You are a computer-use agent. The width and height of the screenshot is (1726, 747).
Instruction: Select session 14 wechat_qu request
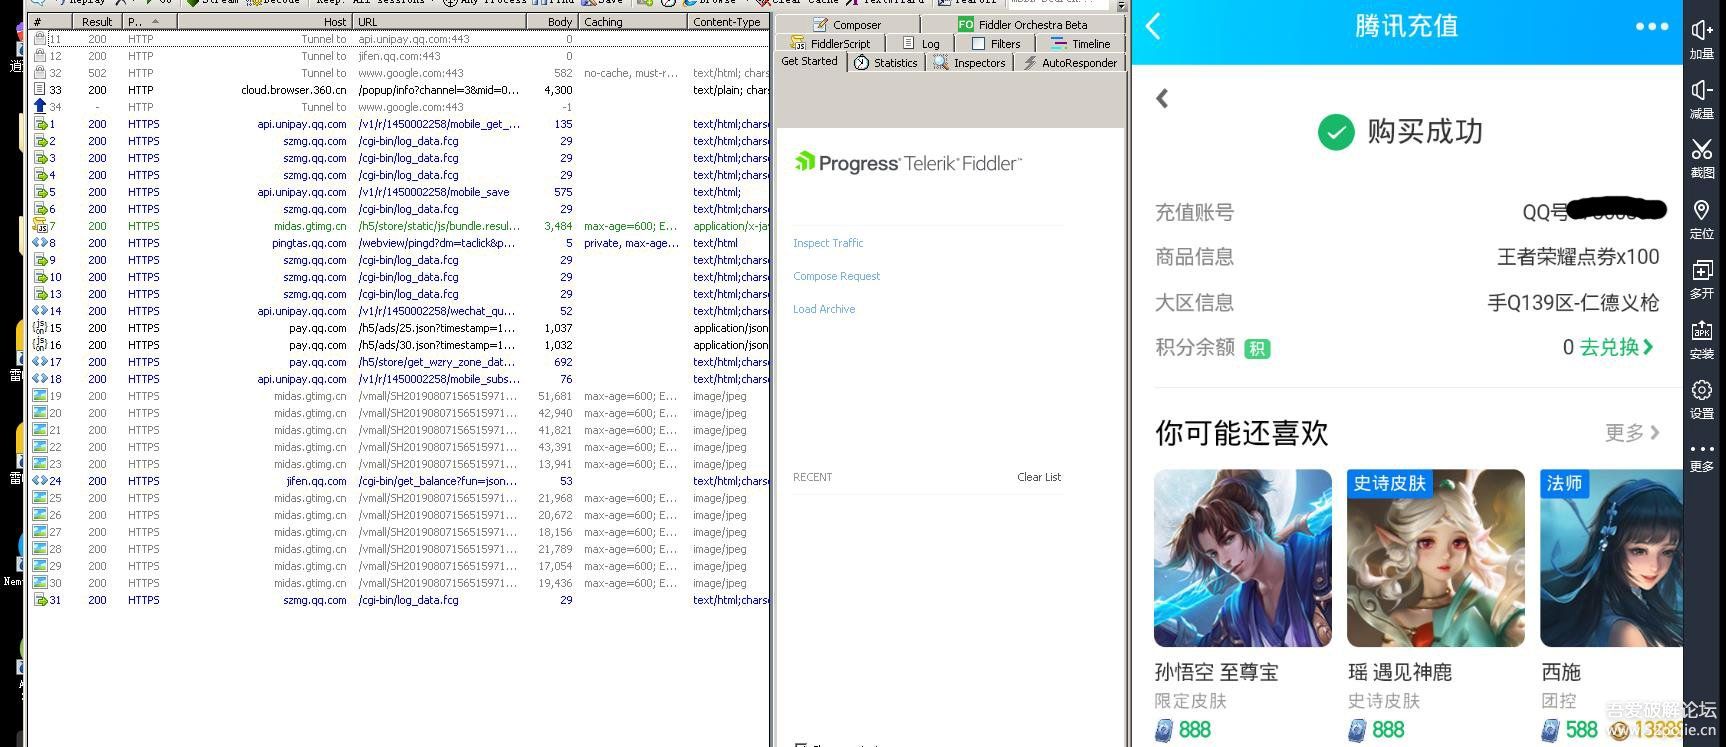(400, 311)
